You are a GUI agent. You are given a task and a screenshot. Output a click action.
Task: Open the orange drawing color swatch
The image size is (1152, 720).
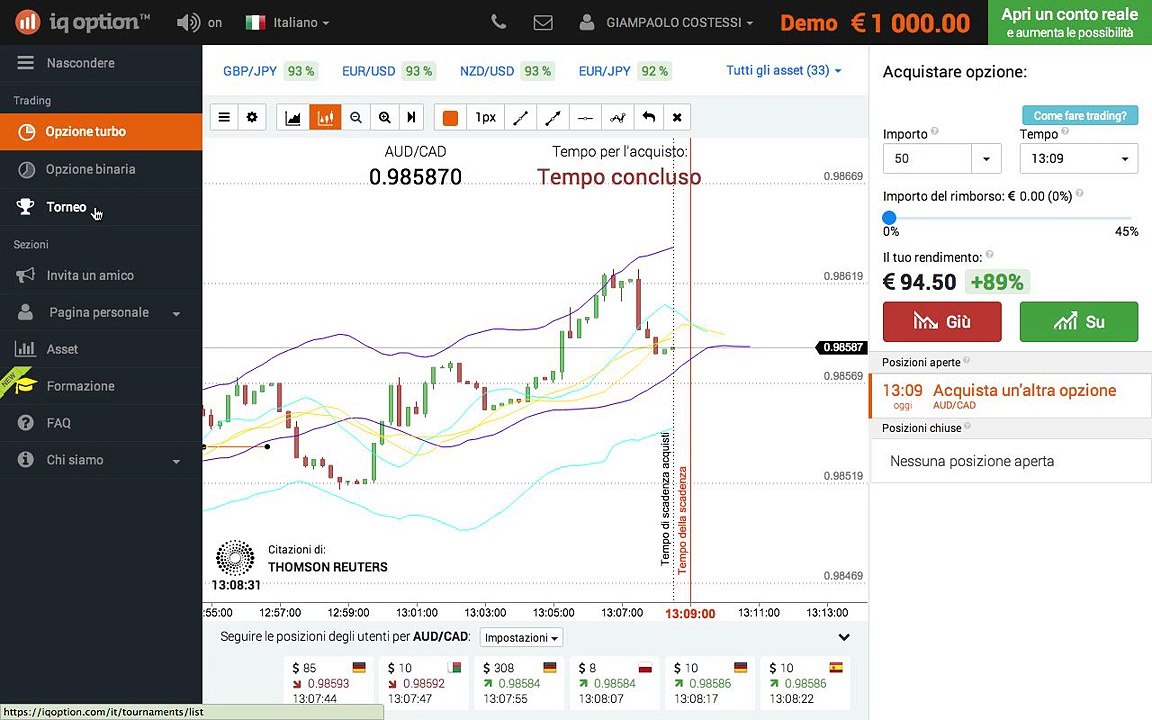450,118
